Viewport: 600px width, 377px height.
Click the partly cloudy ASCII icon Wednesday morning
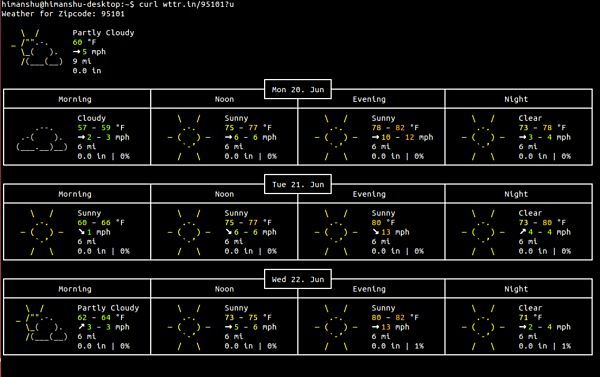pyautogui.click(x=42, y=323)
